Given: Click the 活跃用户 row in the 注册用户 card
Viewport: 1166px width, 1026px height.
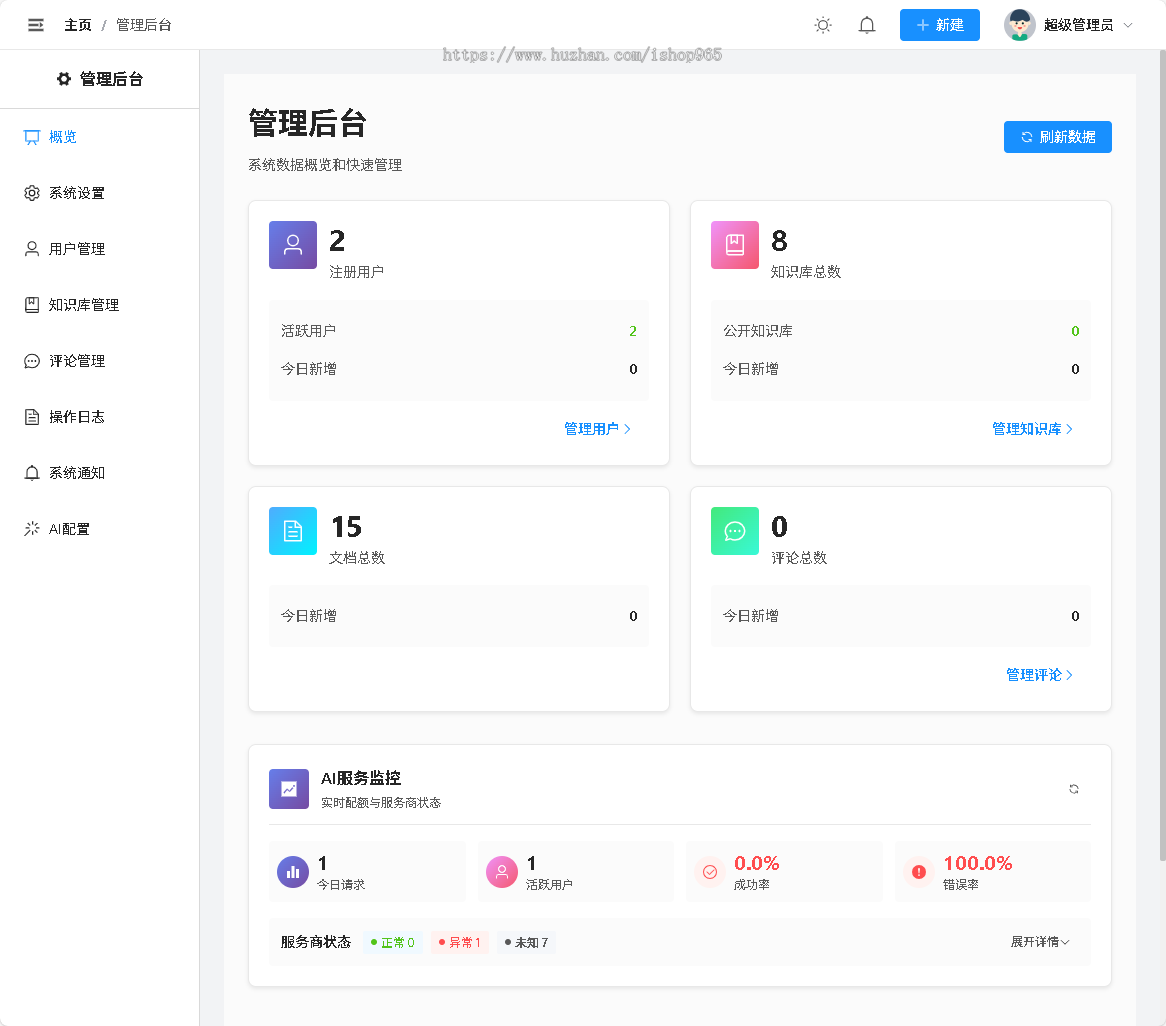Looking at the screenshot, I should pyautogui.click(x=459, y=331).
